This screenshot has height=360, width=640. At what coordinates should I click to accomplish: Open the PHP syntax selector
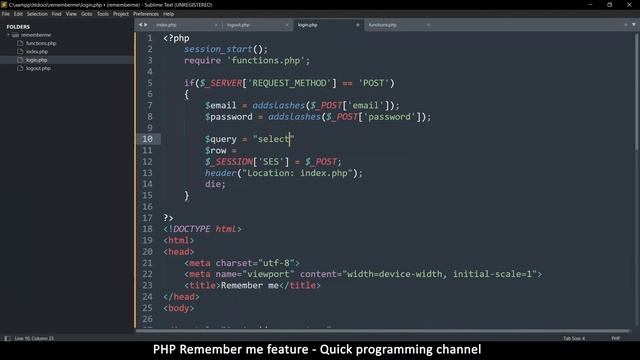[616, 338]
